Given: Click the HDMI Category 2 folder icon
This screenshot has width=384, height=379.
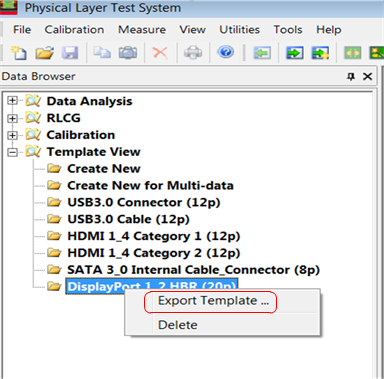Looking at the screenshot, I should pyautogui.click(x=54, y=253).
